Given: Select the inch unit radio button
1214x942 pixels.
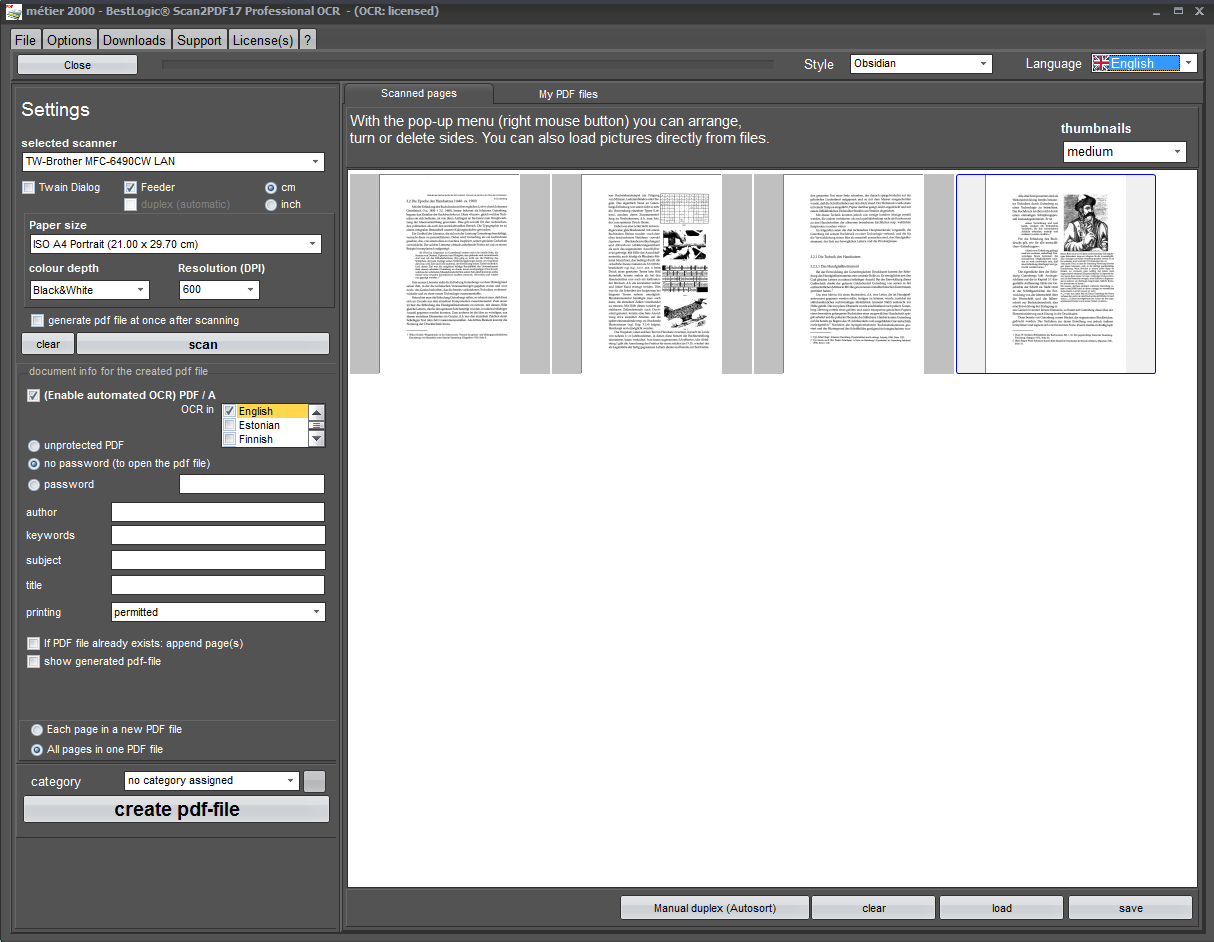Looking at the screenshot, I should click(271, 205).
